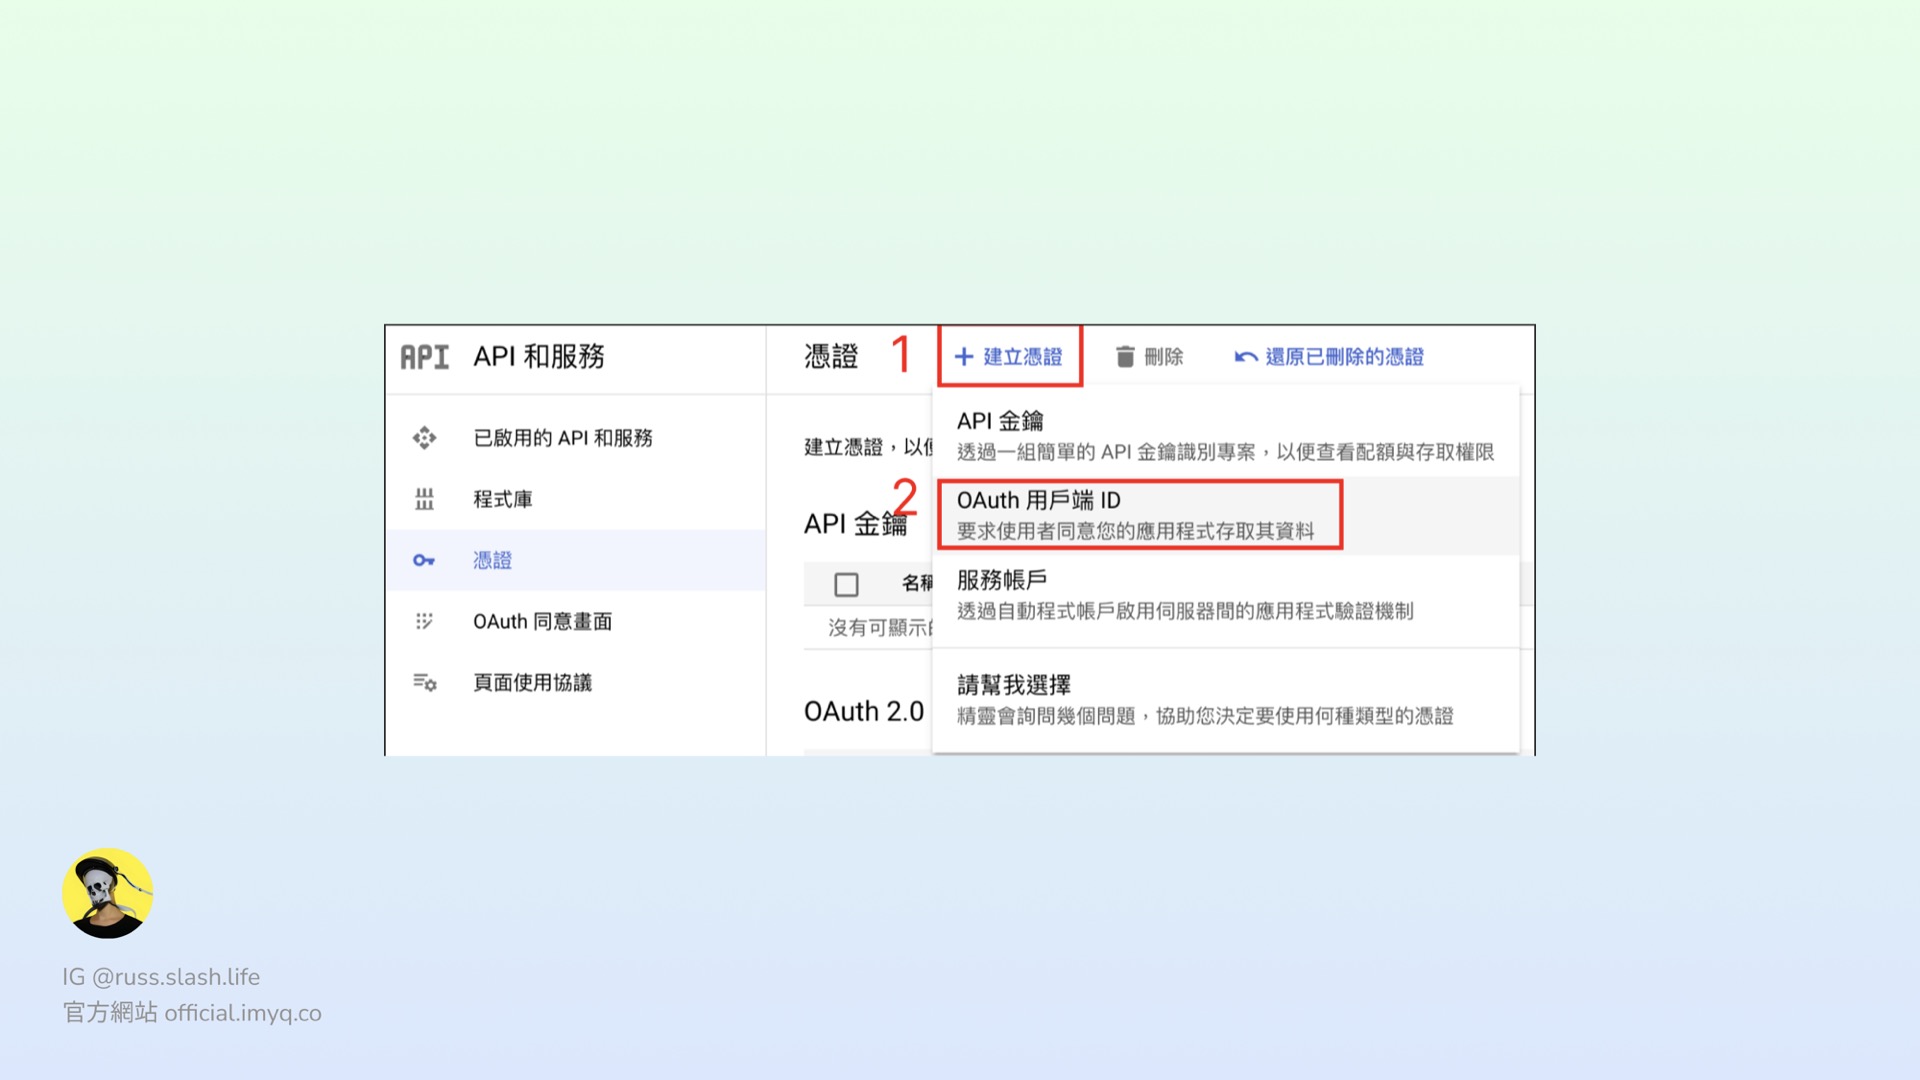Click the 憑證 key icon

[424, 560]
